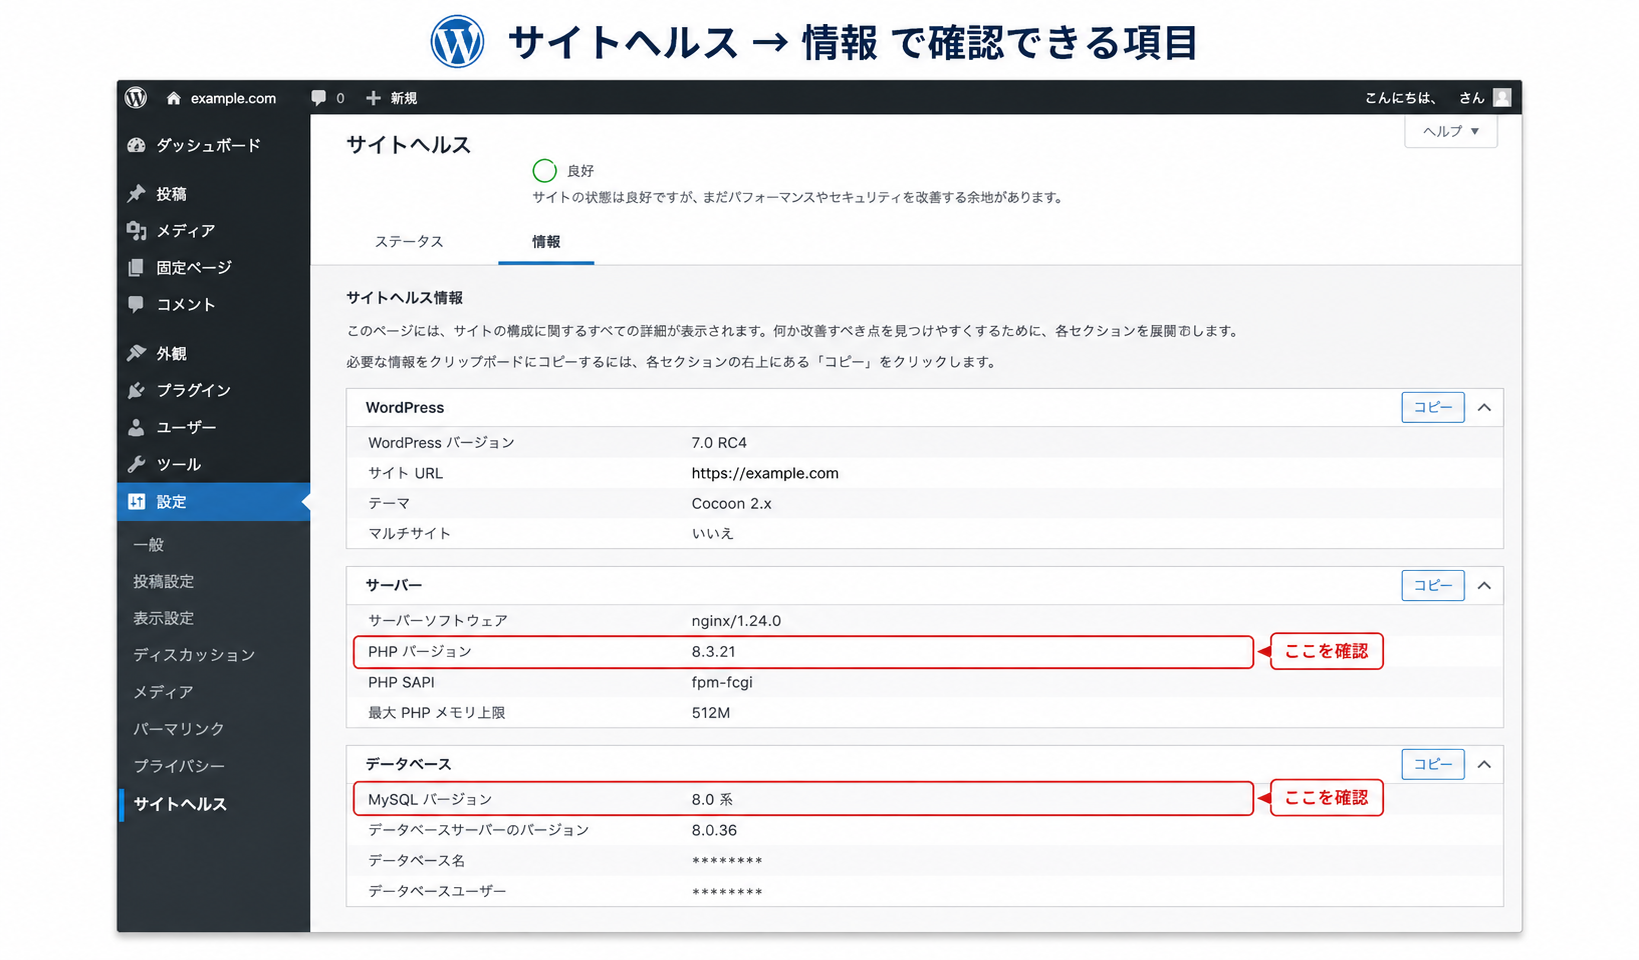Open 固定ページ menu item
The height and width of the screenshot is (960, 1639).
(x=213, y=267)
